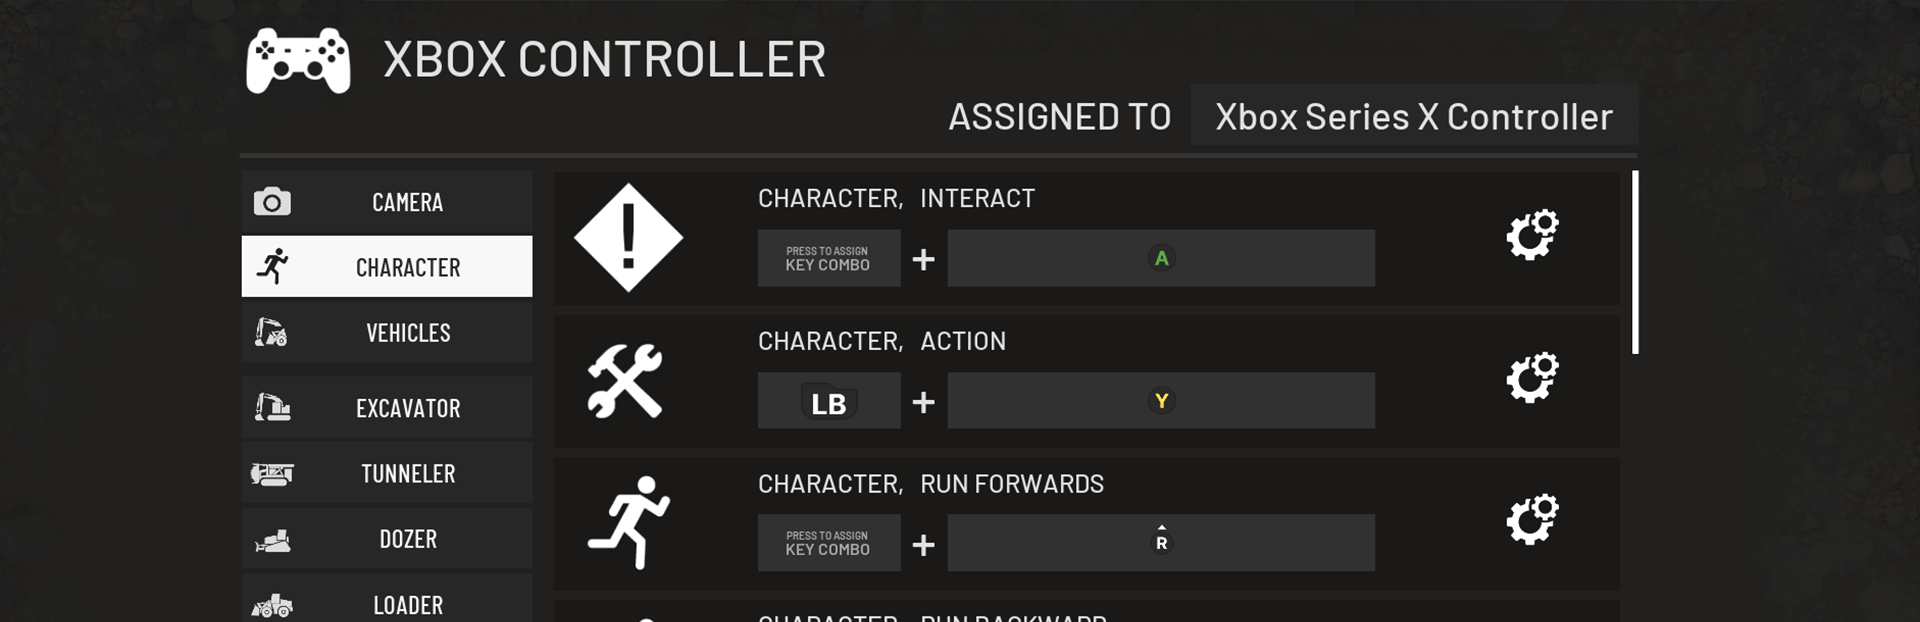Image resolution: width=1920 pixels, height=622 pixels.
Task: Open settings gear for Run Forwards
Action: click(1532, 520)
